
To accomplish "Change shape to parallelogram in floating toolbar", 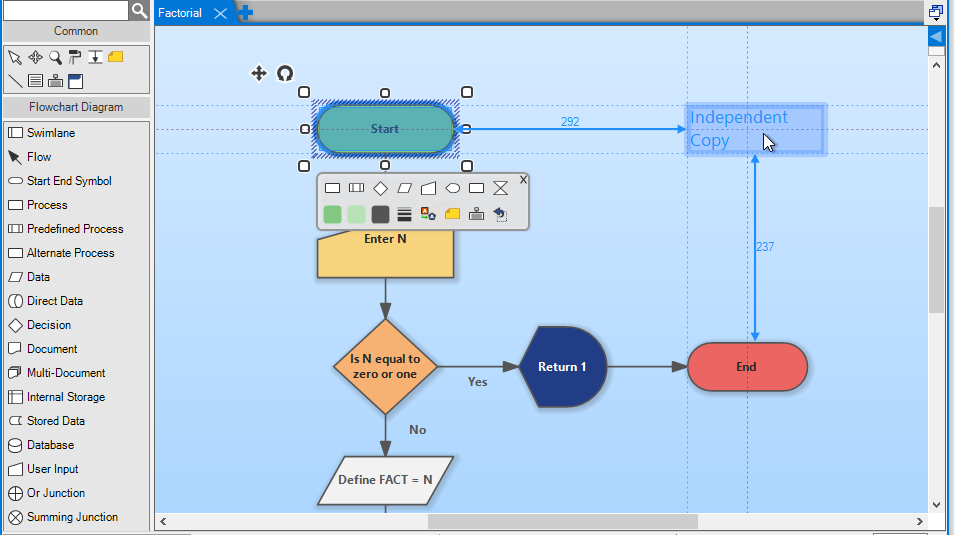I will [405, 188].
